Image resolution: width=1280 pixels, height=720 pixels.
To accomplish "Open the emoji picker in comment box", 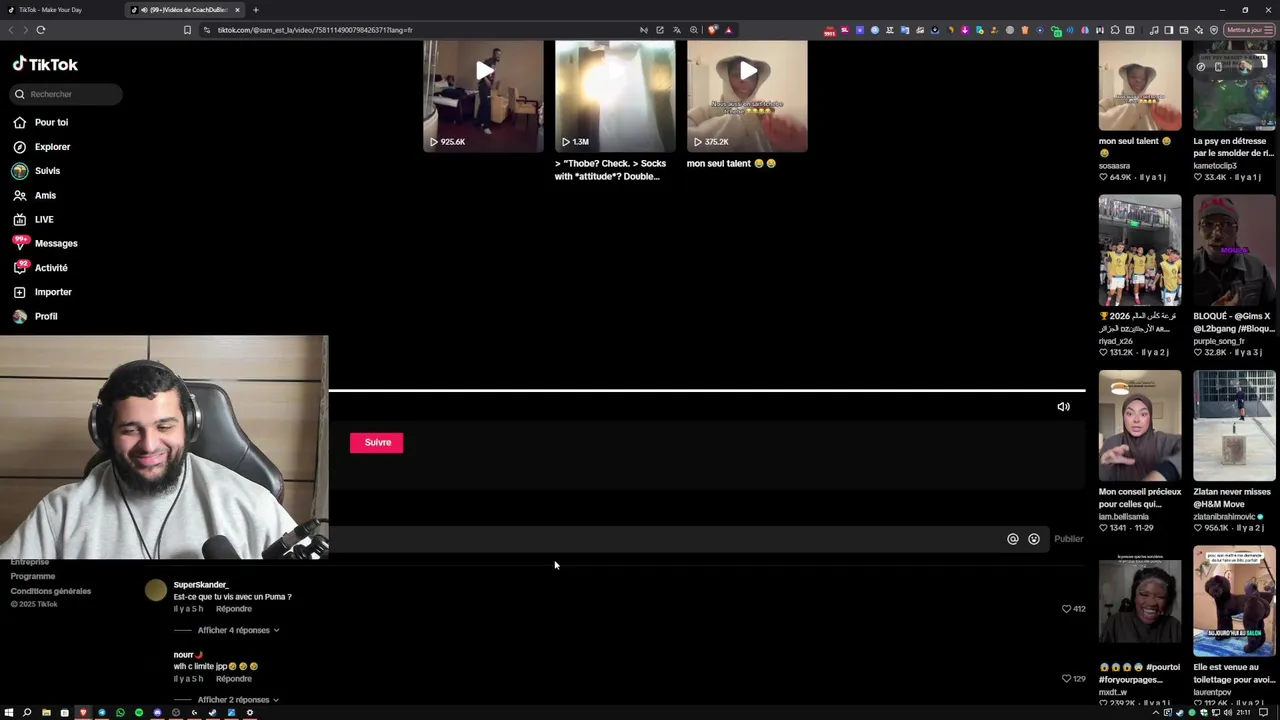I will 1034,539.
